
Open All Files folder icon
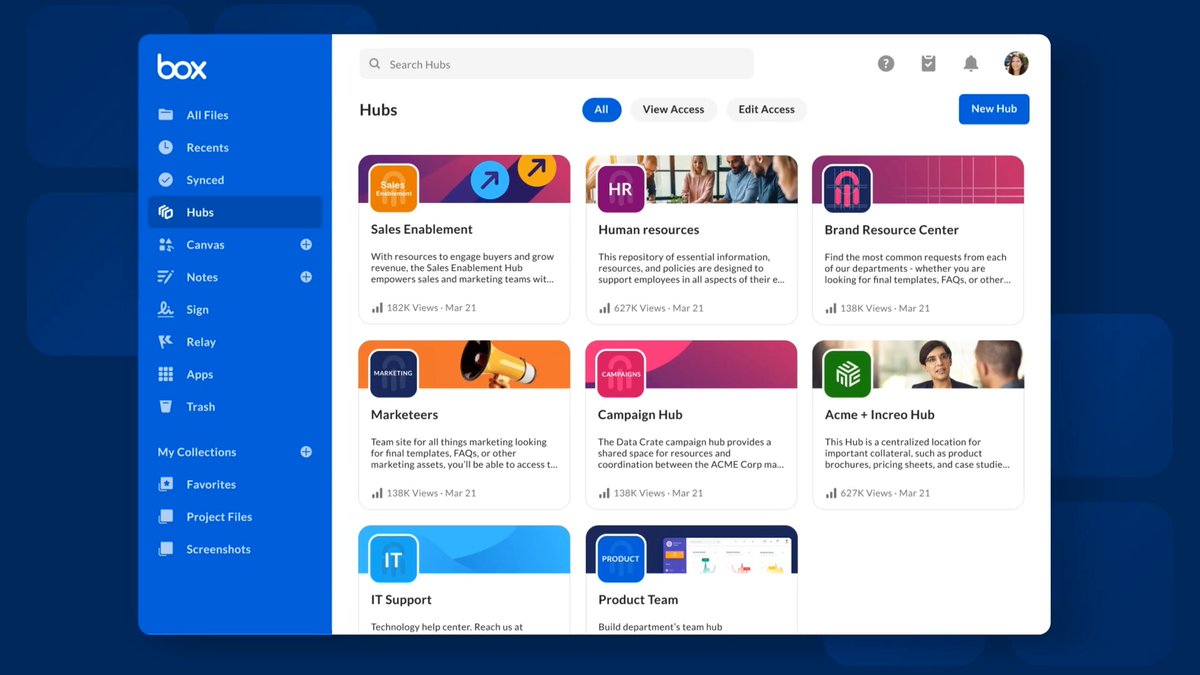(x=166, y=115)
